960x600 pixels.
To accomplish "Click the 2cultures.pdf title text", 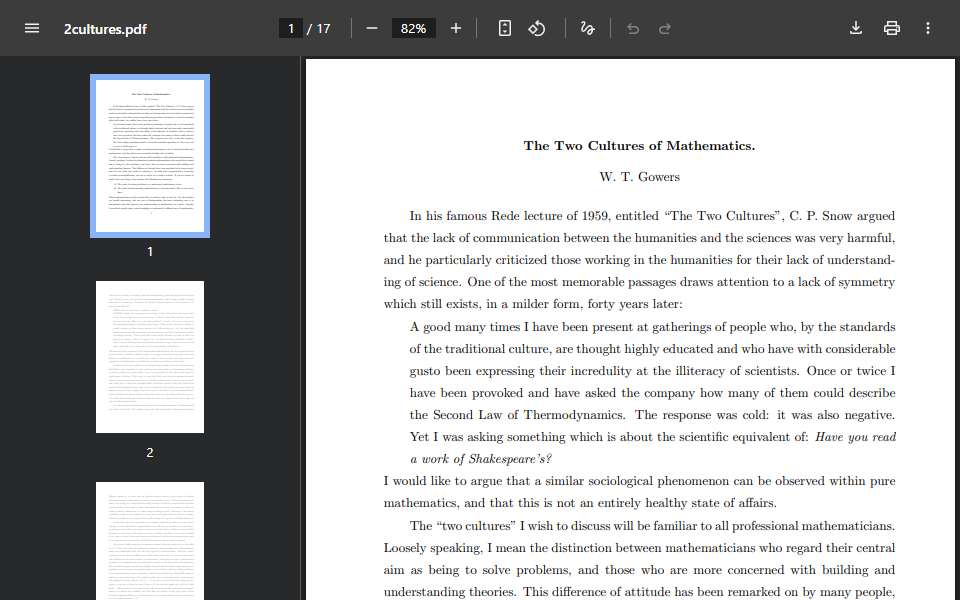I will pos(105,29).
